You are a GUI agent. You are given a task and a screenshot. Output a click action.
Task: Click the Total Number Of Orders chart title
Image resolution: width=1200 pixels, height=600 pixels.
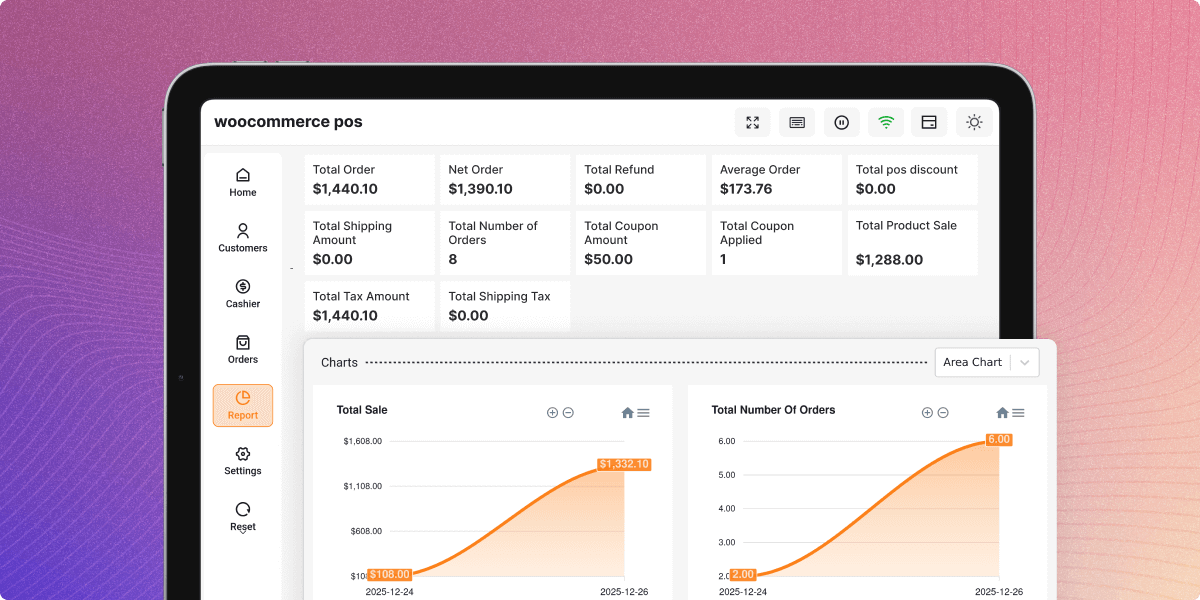click(773, 410)
